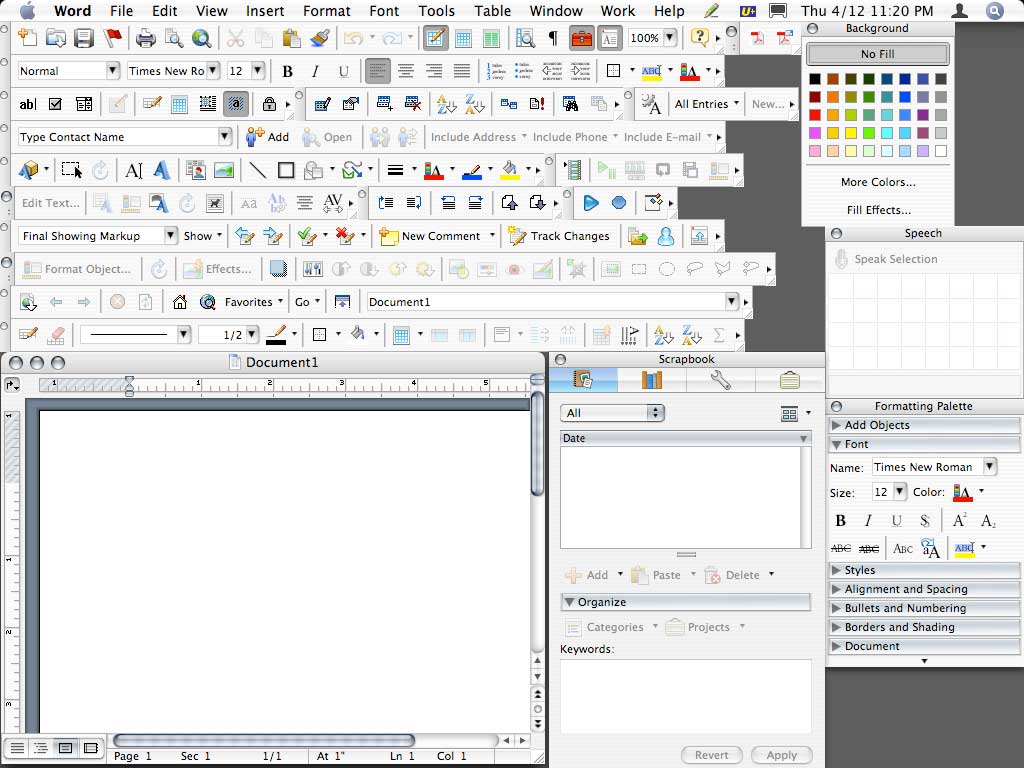
Task: Open the All Entries AutoText dropdown
Action: pyautogui.click(x=707, y=104)
